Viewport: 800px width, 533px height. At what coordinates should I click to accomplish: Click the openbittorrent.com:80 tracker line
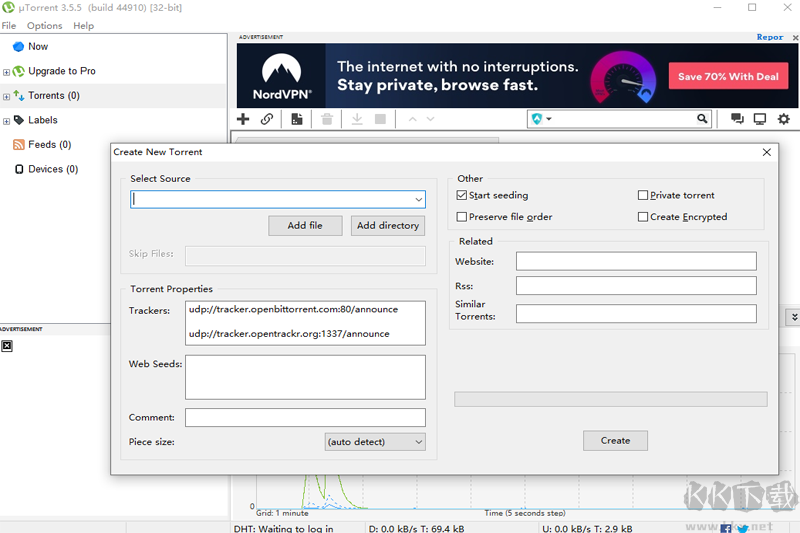pyautogui.click(x=293, y=309)
